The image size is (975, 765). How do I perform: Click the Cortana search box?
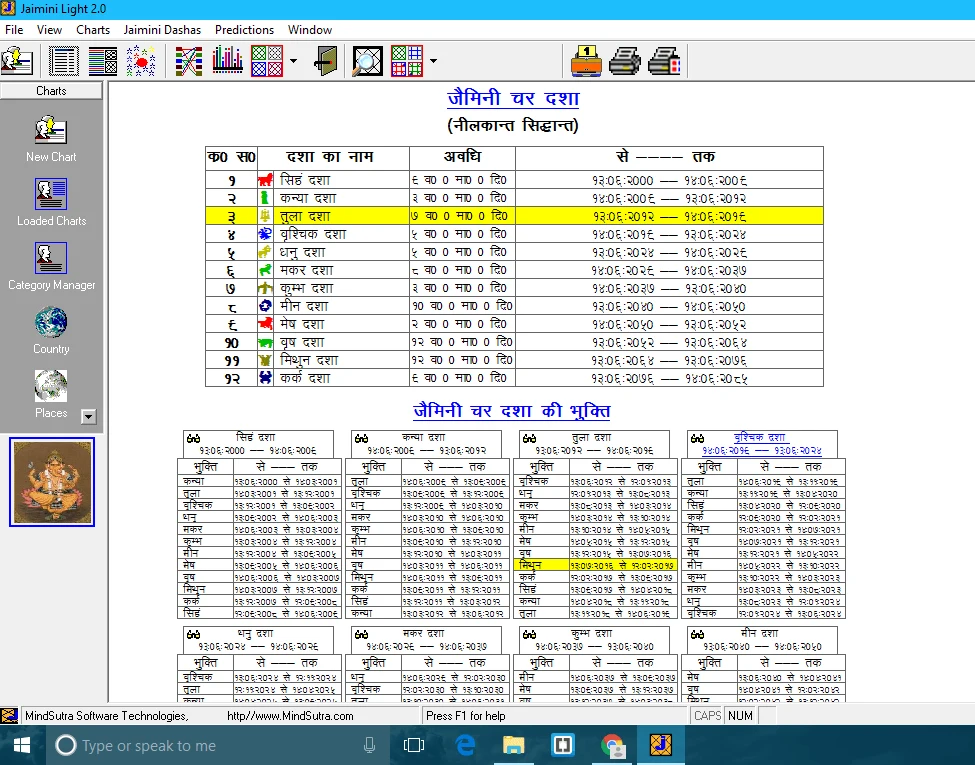216,745
